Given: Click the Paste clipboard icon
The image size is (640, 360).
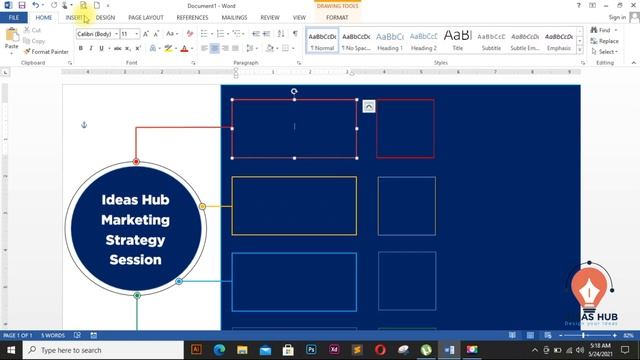Looking at the screenshot, I should [x=12, y=35].
